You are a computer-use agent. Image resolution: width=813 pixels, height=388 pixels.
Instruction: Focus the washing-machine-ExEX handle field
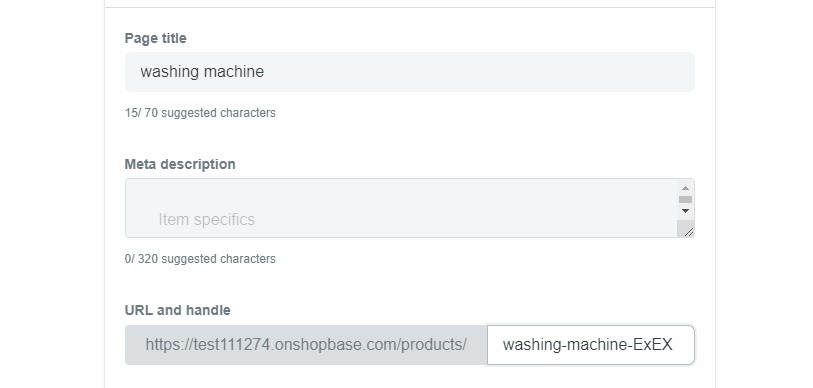tap(591, 345)
